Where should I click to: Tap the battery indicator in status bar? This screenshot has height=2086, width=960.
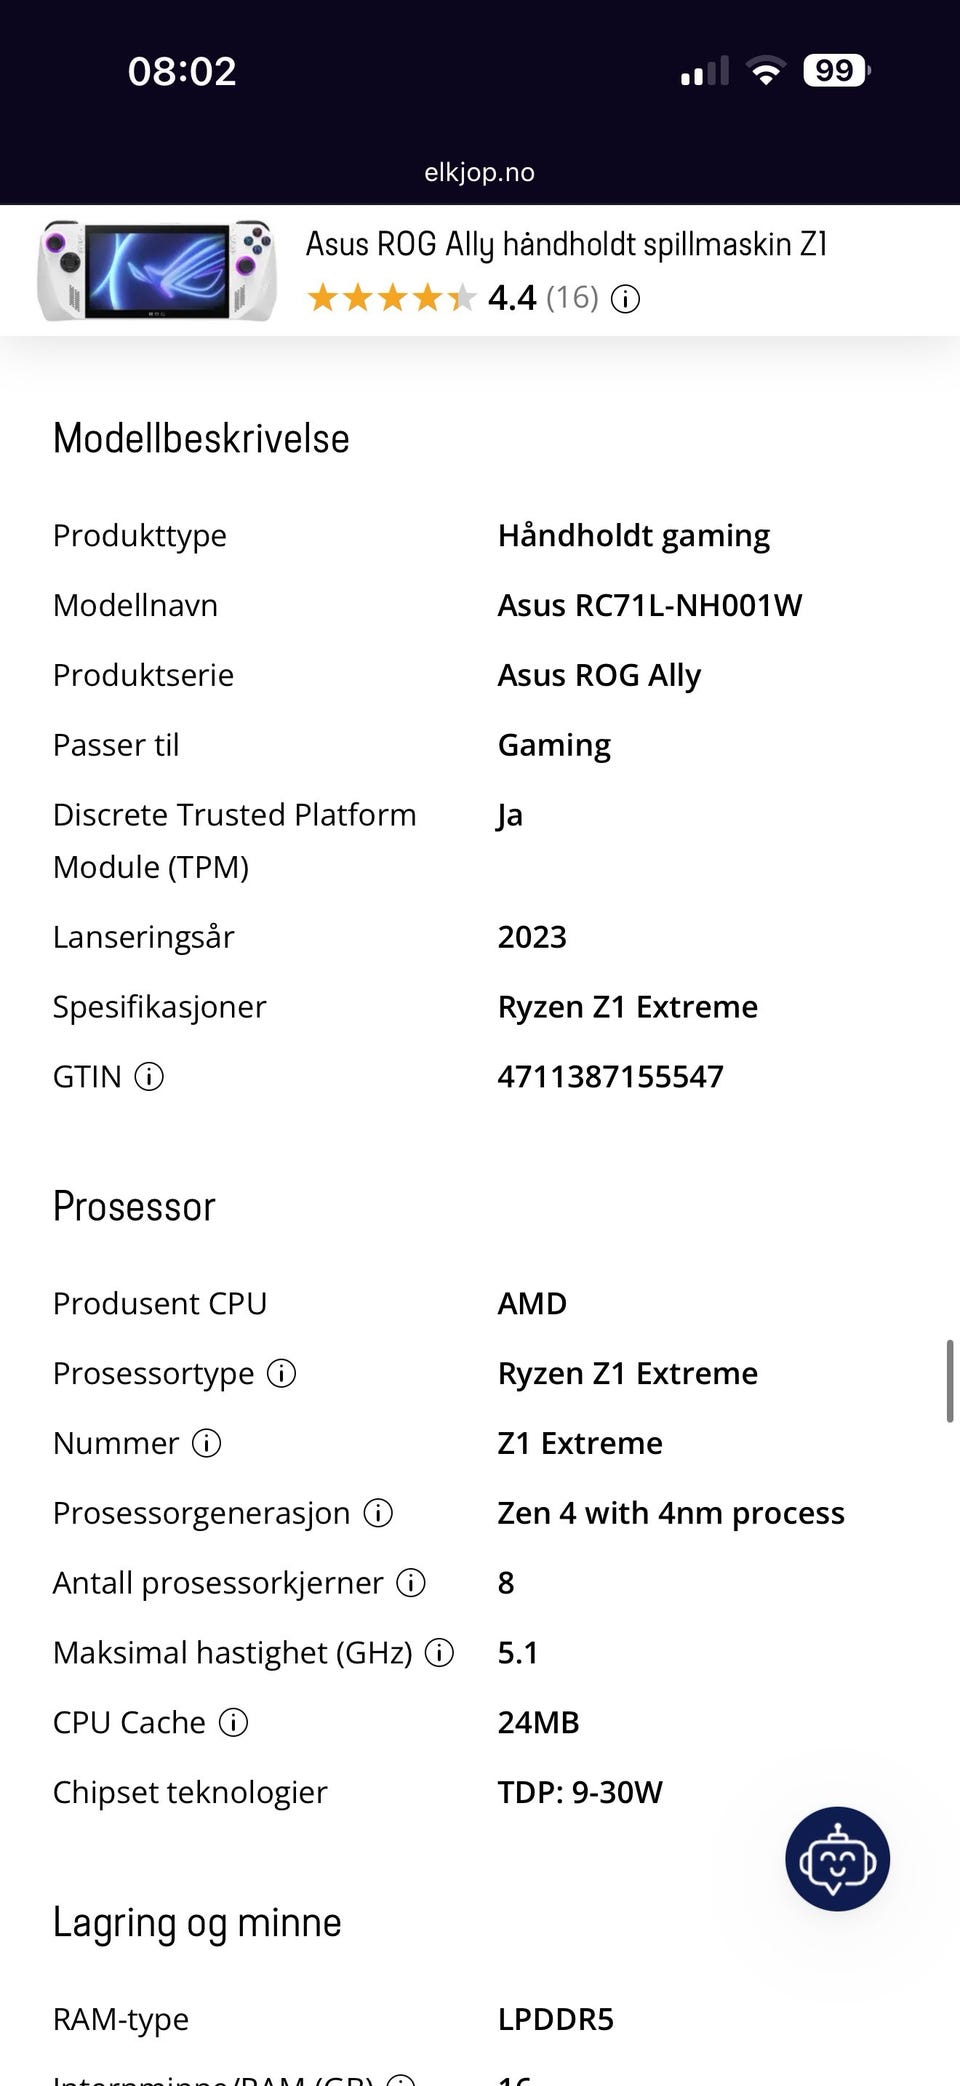pos(837,71)
